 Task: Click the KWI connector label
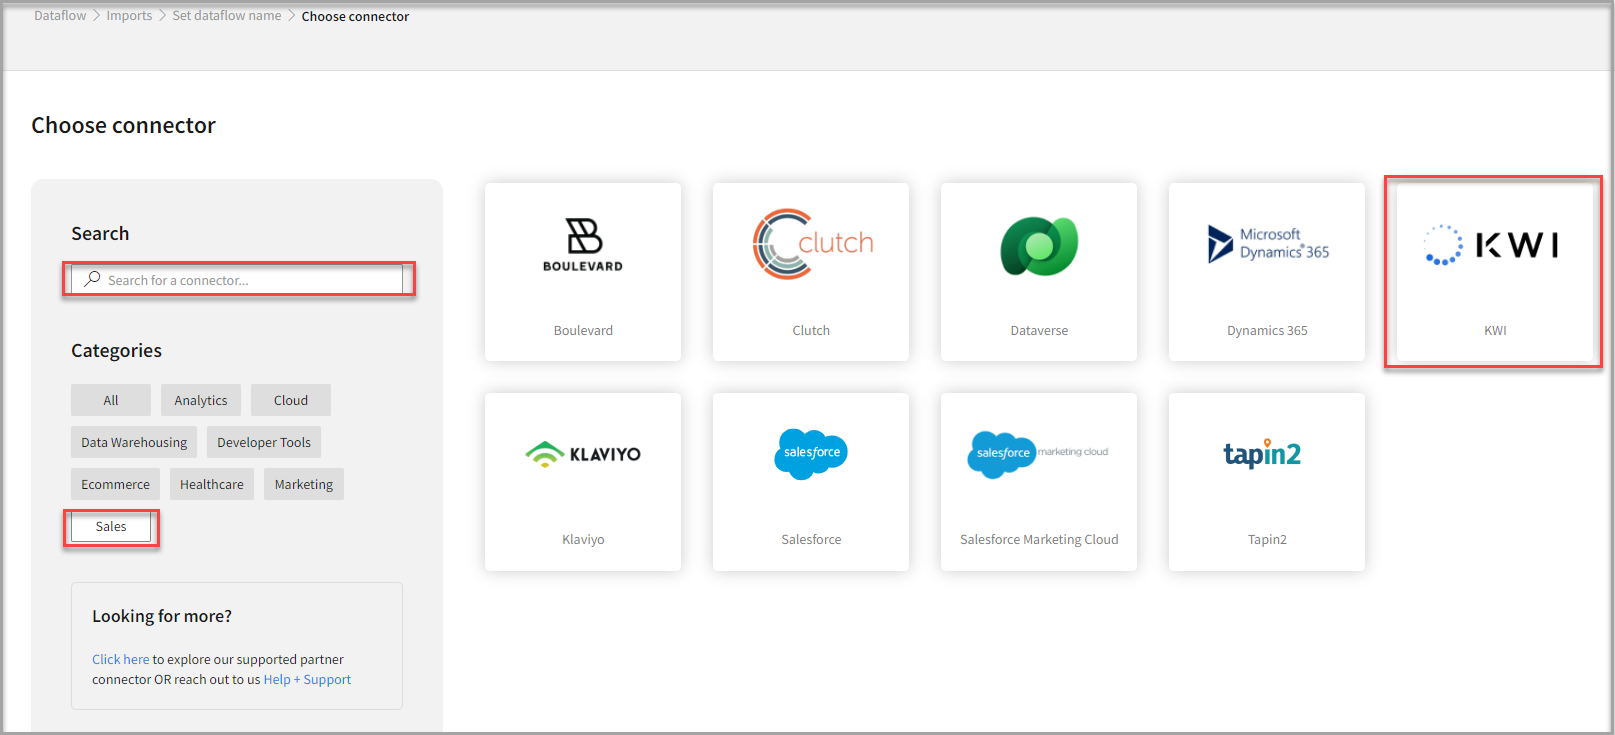(1495, 330)
